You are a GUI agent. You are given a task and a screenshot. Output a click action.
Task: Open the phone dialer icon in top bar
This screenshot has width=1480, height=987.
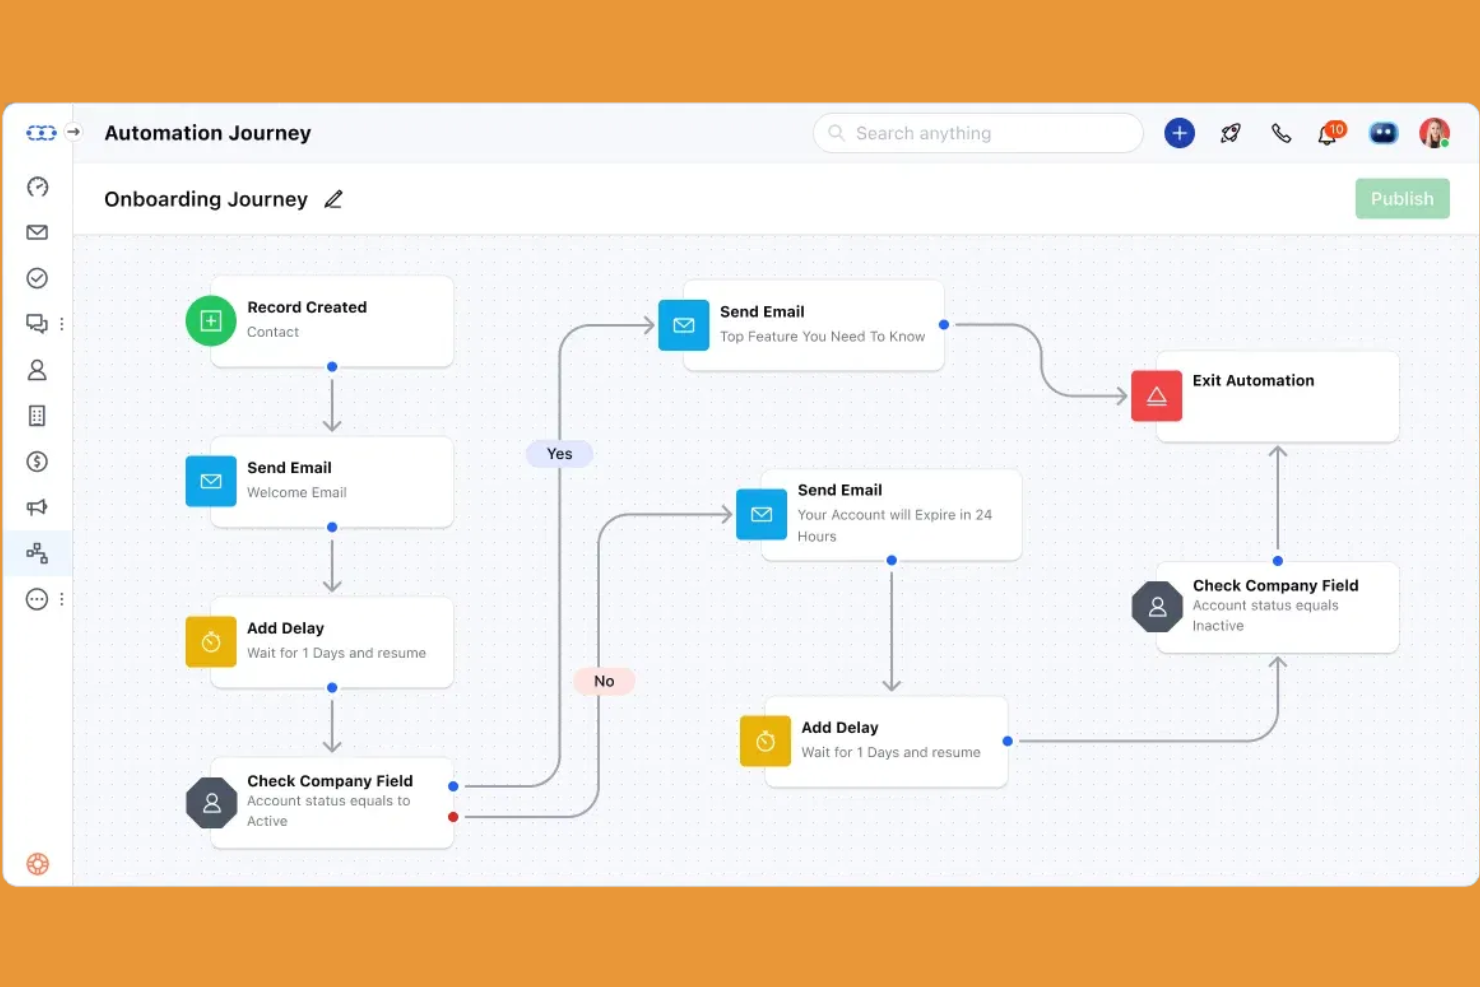point(1281,132)
